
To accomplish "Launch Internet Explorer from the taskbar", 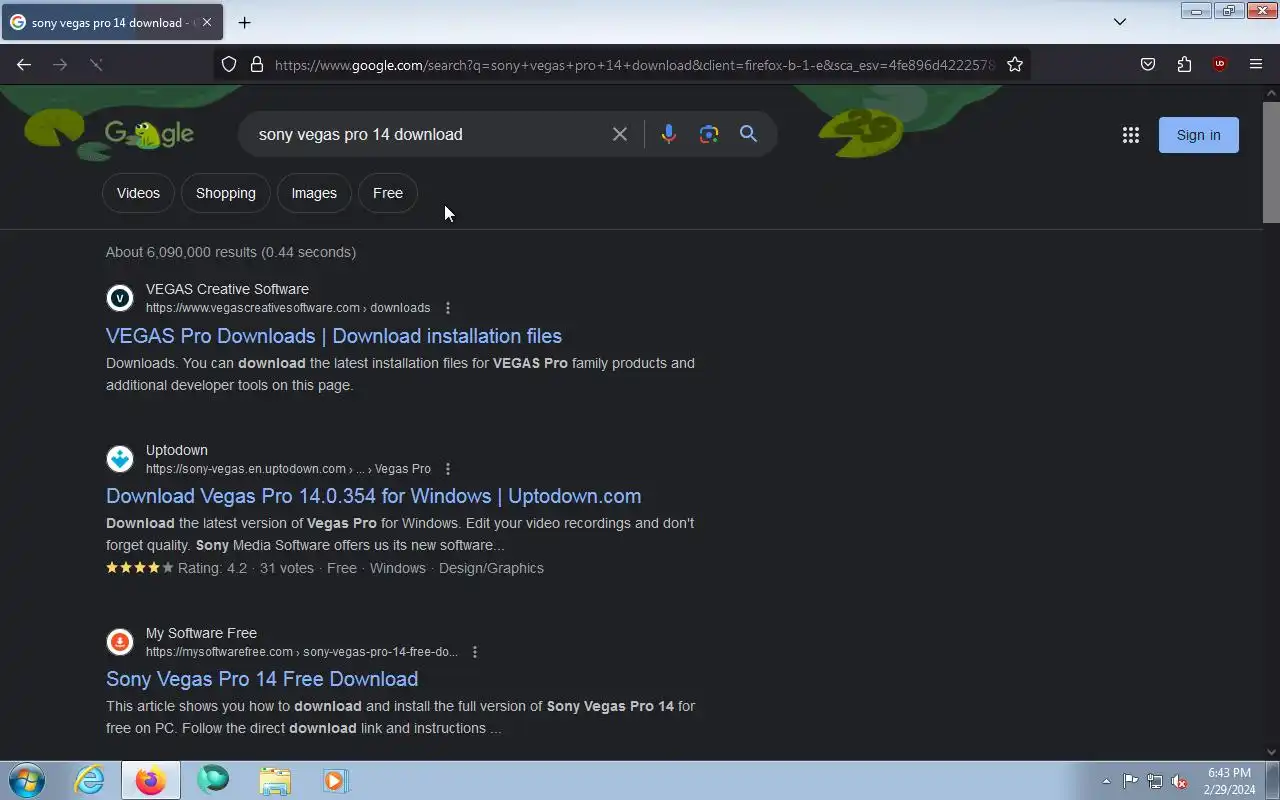I will [90, 780].
